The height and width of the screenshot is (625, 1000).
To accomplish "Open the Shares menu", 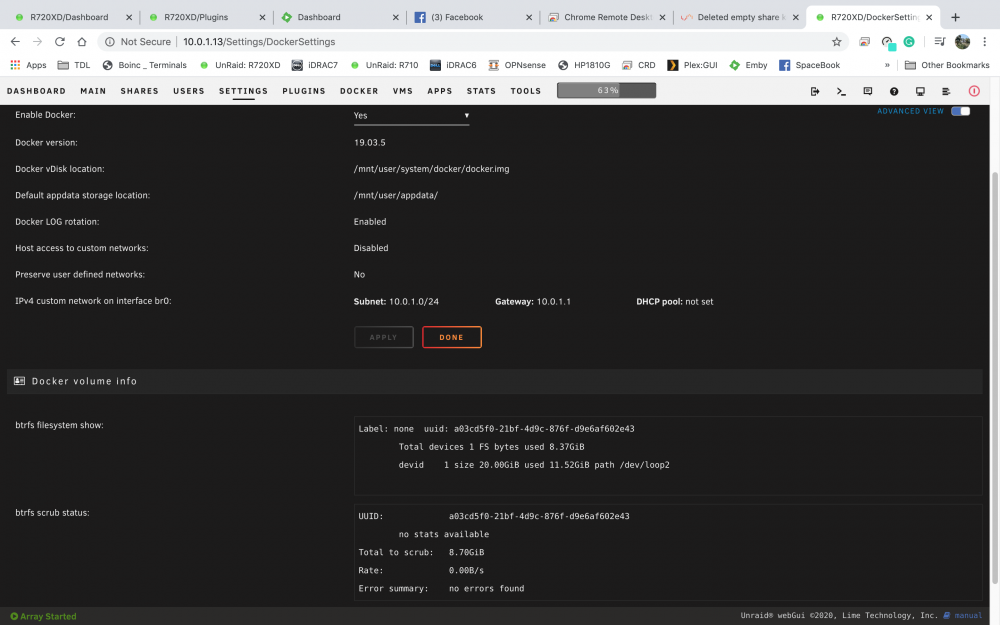I will click(140, 91).
